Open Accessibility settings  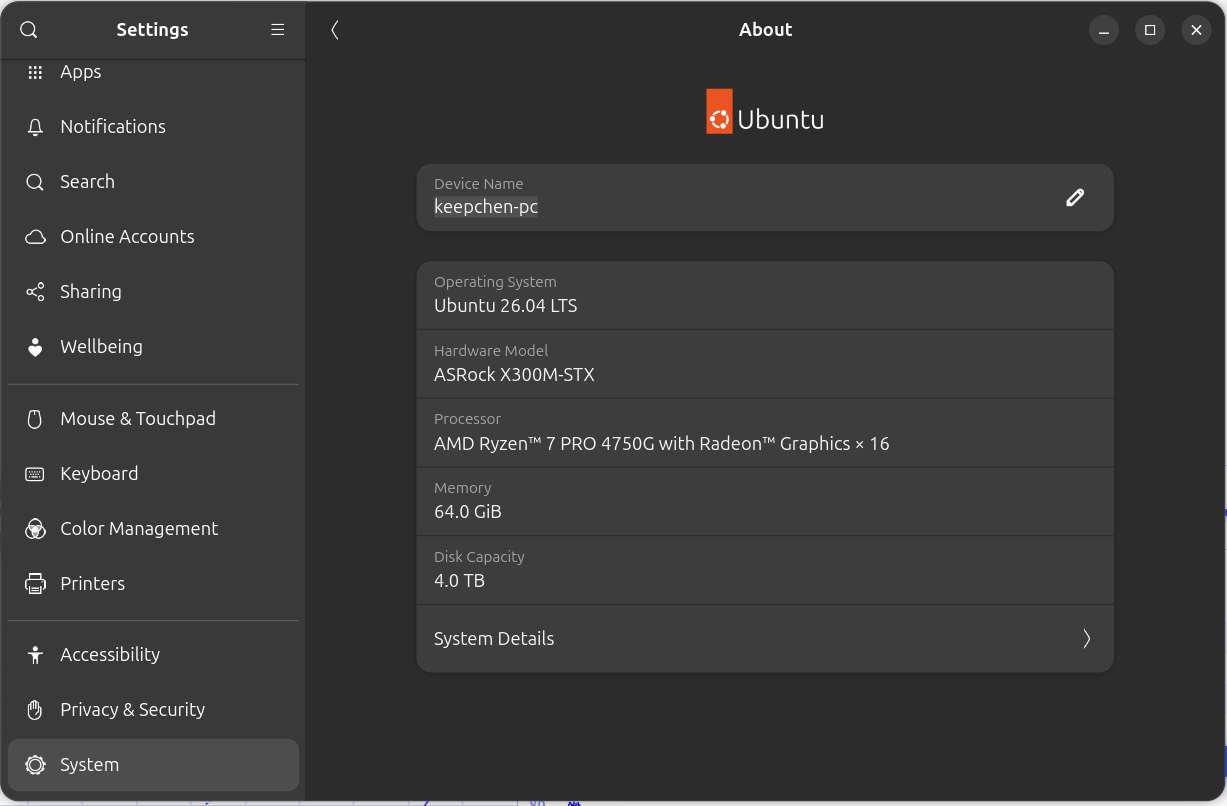[153, 655]
